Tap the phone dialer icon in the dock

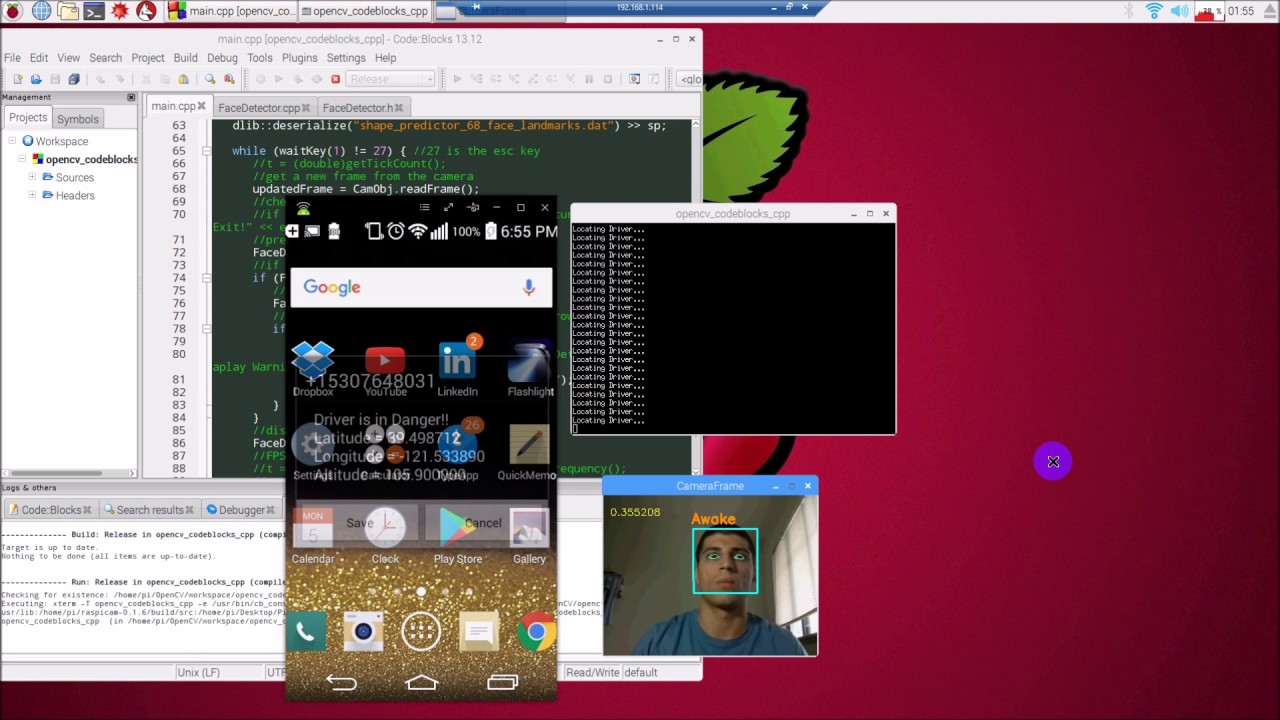tap(306, 632)
